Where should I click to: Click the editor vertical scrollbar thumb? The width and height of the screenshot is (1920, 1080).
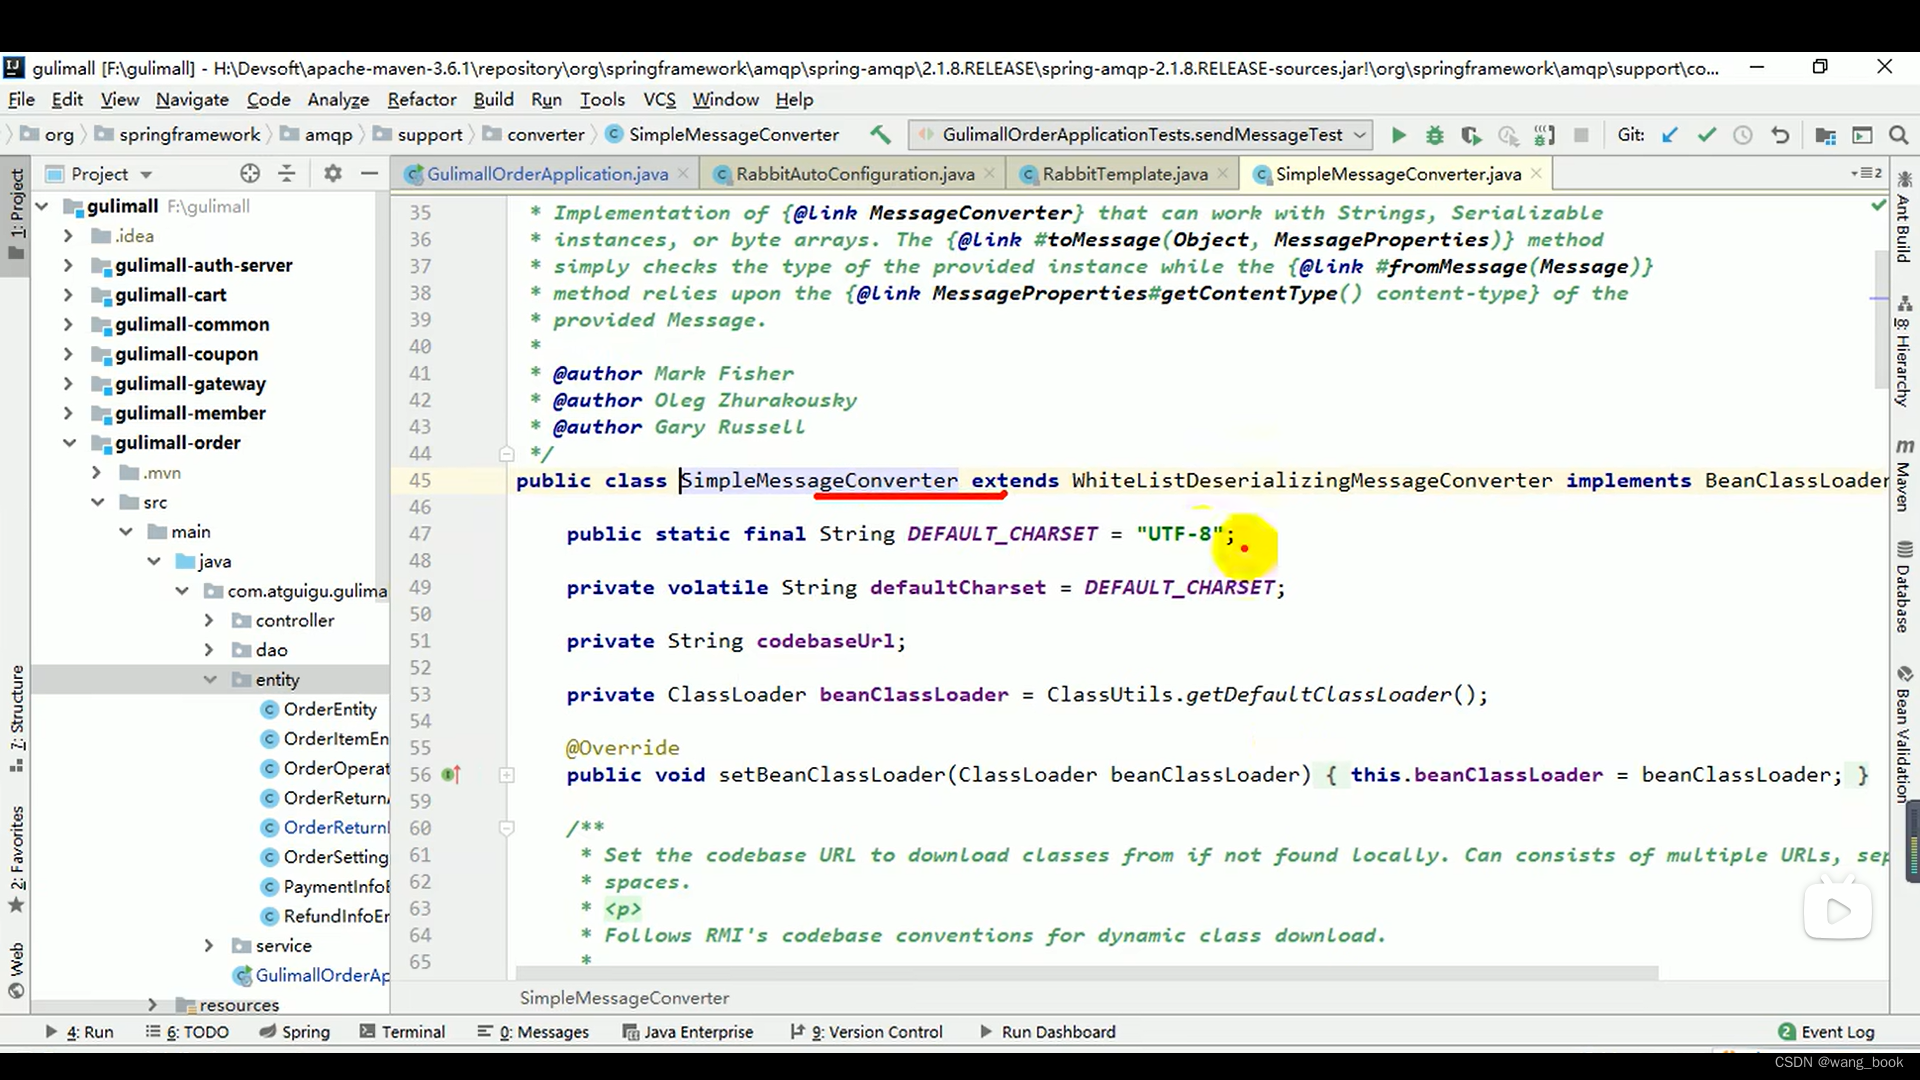point(1880,320)
